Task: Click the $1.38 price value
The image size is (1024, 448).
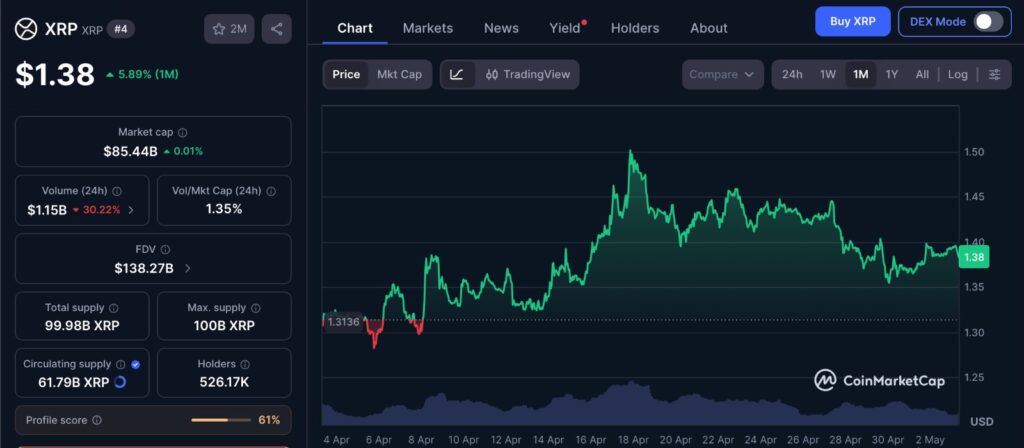Action: pyautogui.click(x=55, y=74)
